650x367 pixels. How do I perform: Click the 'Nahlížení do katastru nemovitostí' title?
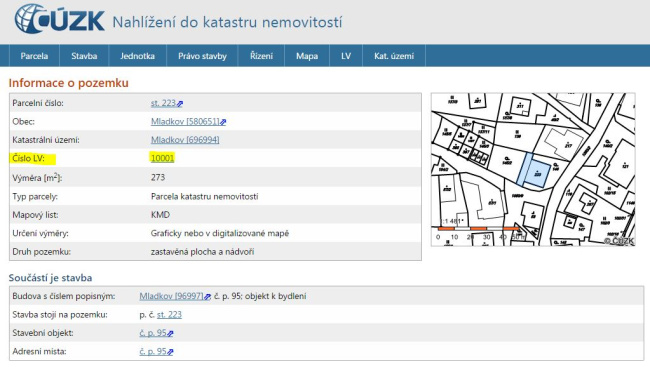227,22
